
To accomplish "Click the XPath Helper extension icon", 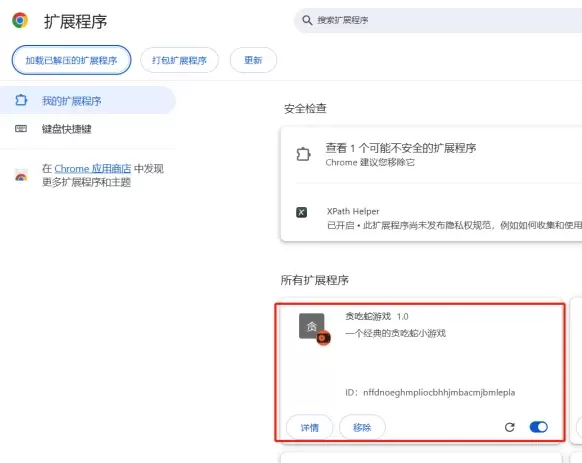I will (301, 212).
